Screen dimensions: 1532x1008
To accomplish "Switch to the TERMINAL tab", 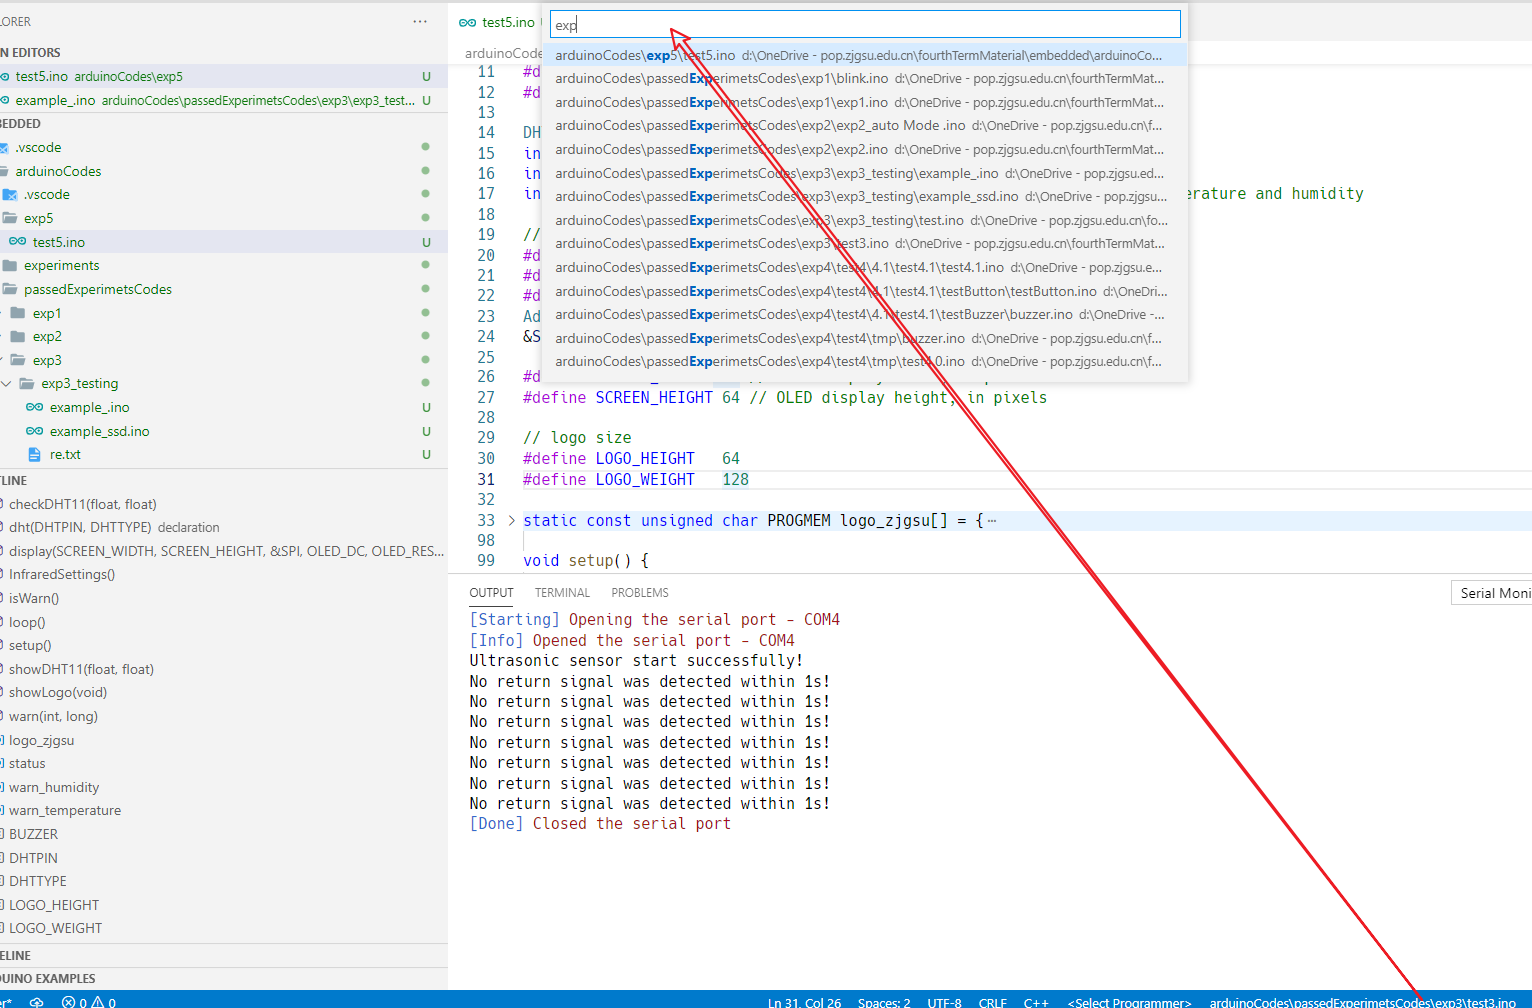I will click(561, 592).
